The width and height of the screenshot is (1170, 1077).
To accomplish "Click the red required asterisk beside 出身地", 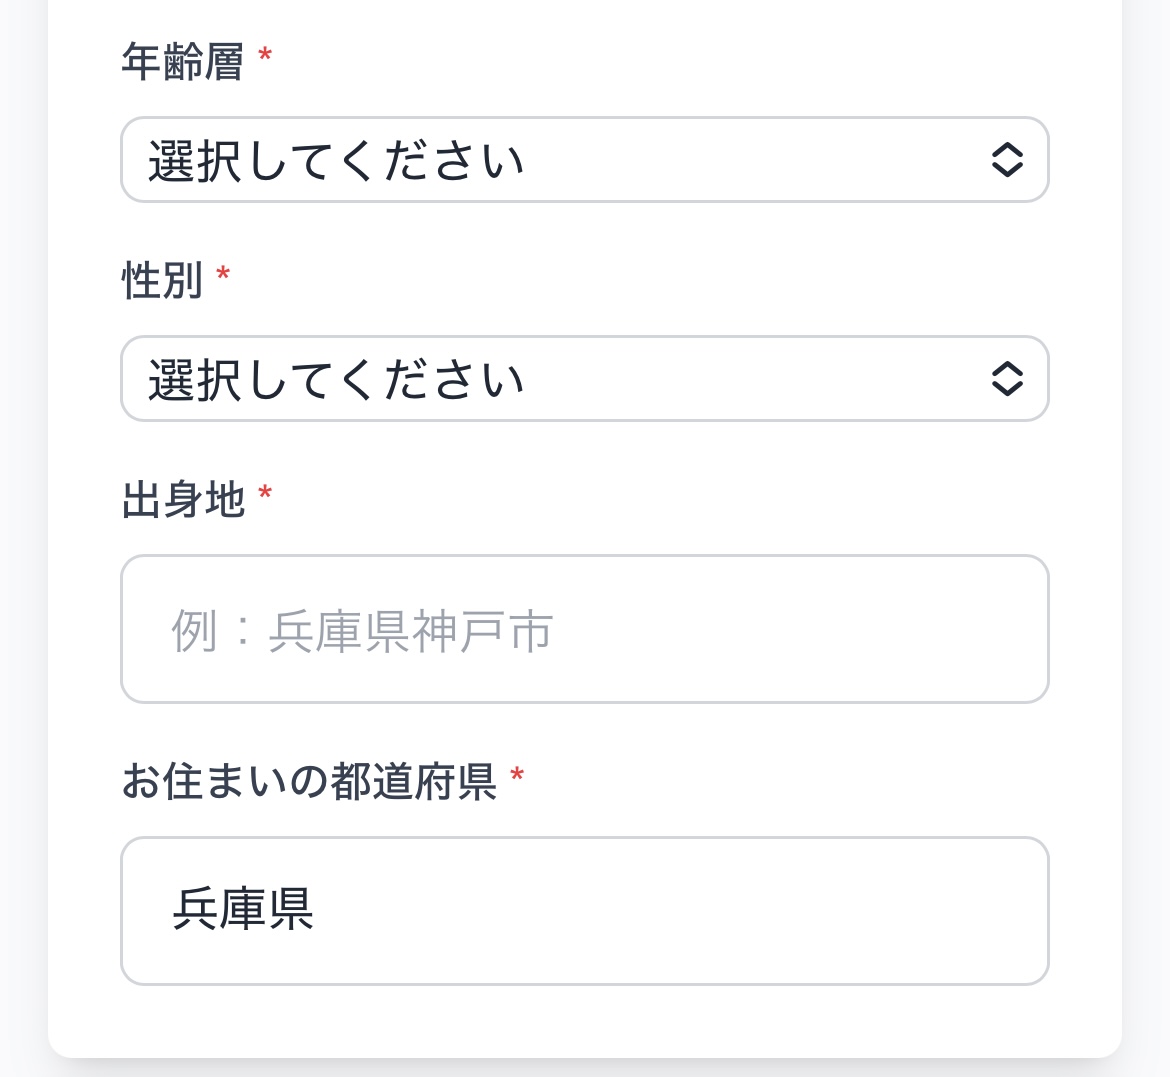I will [x=265, y=494].
